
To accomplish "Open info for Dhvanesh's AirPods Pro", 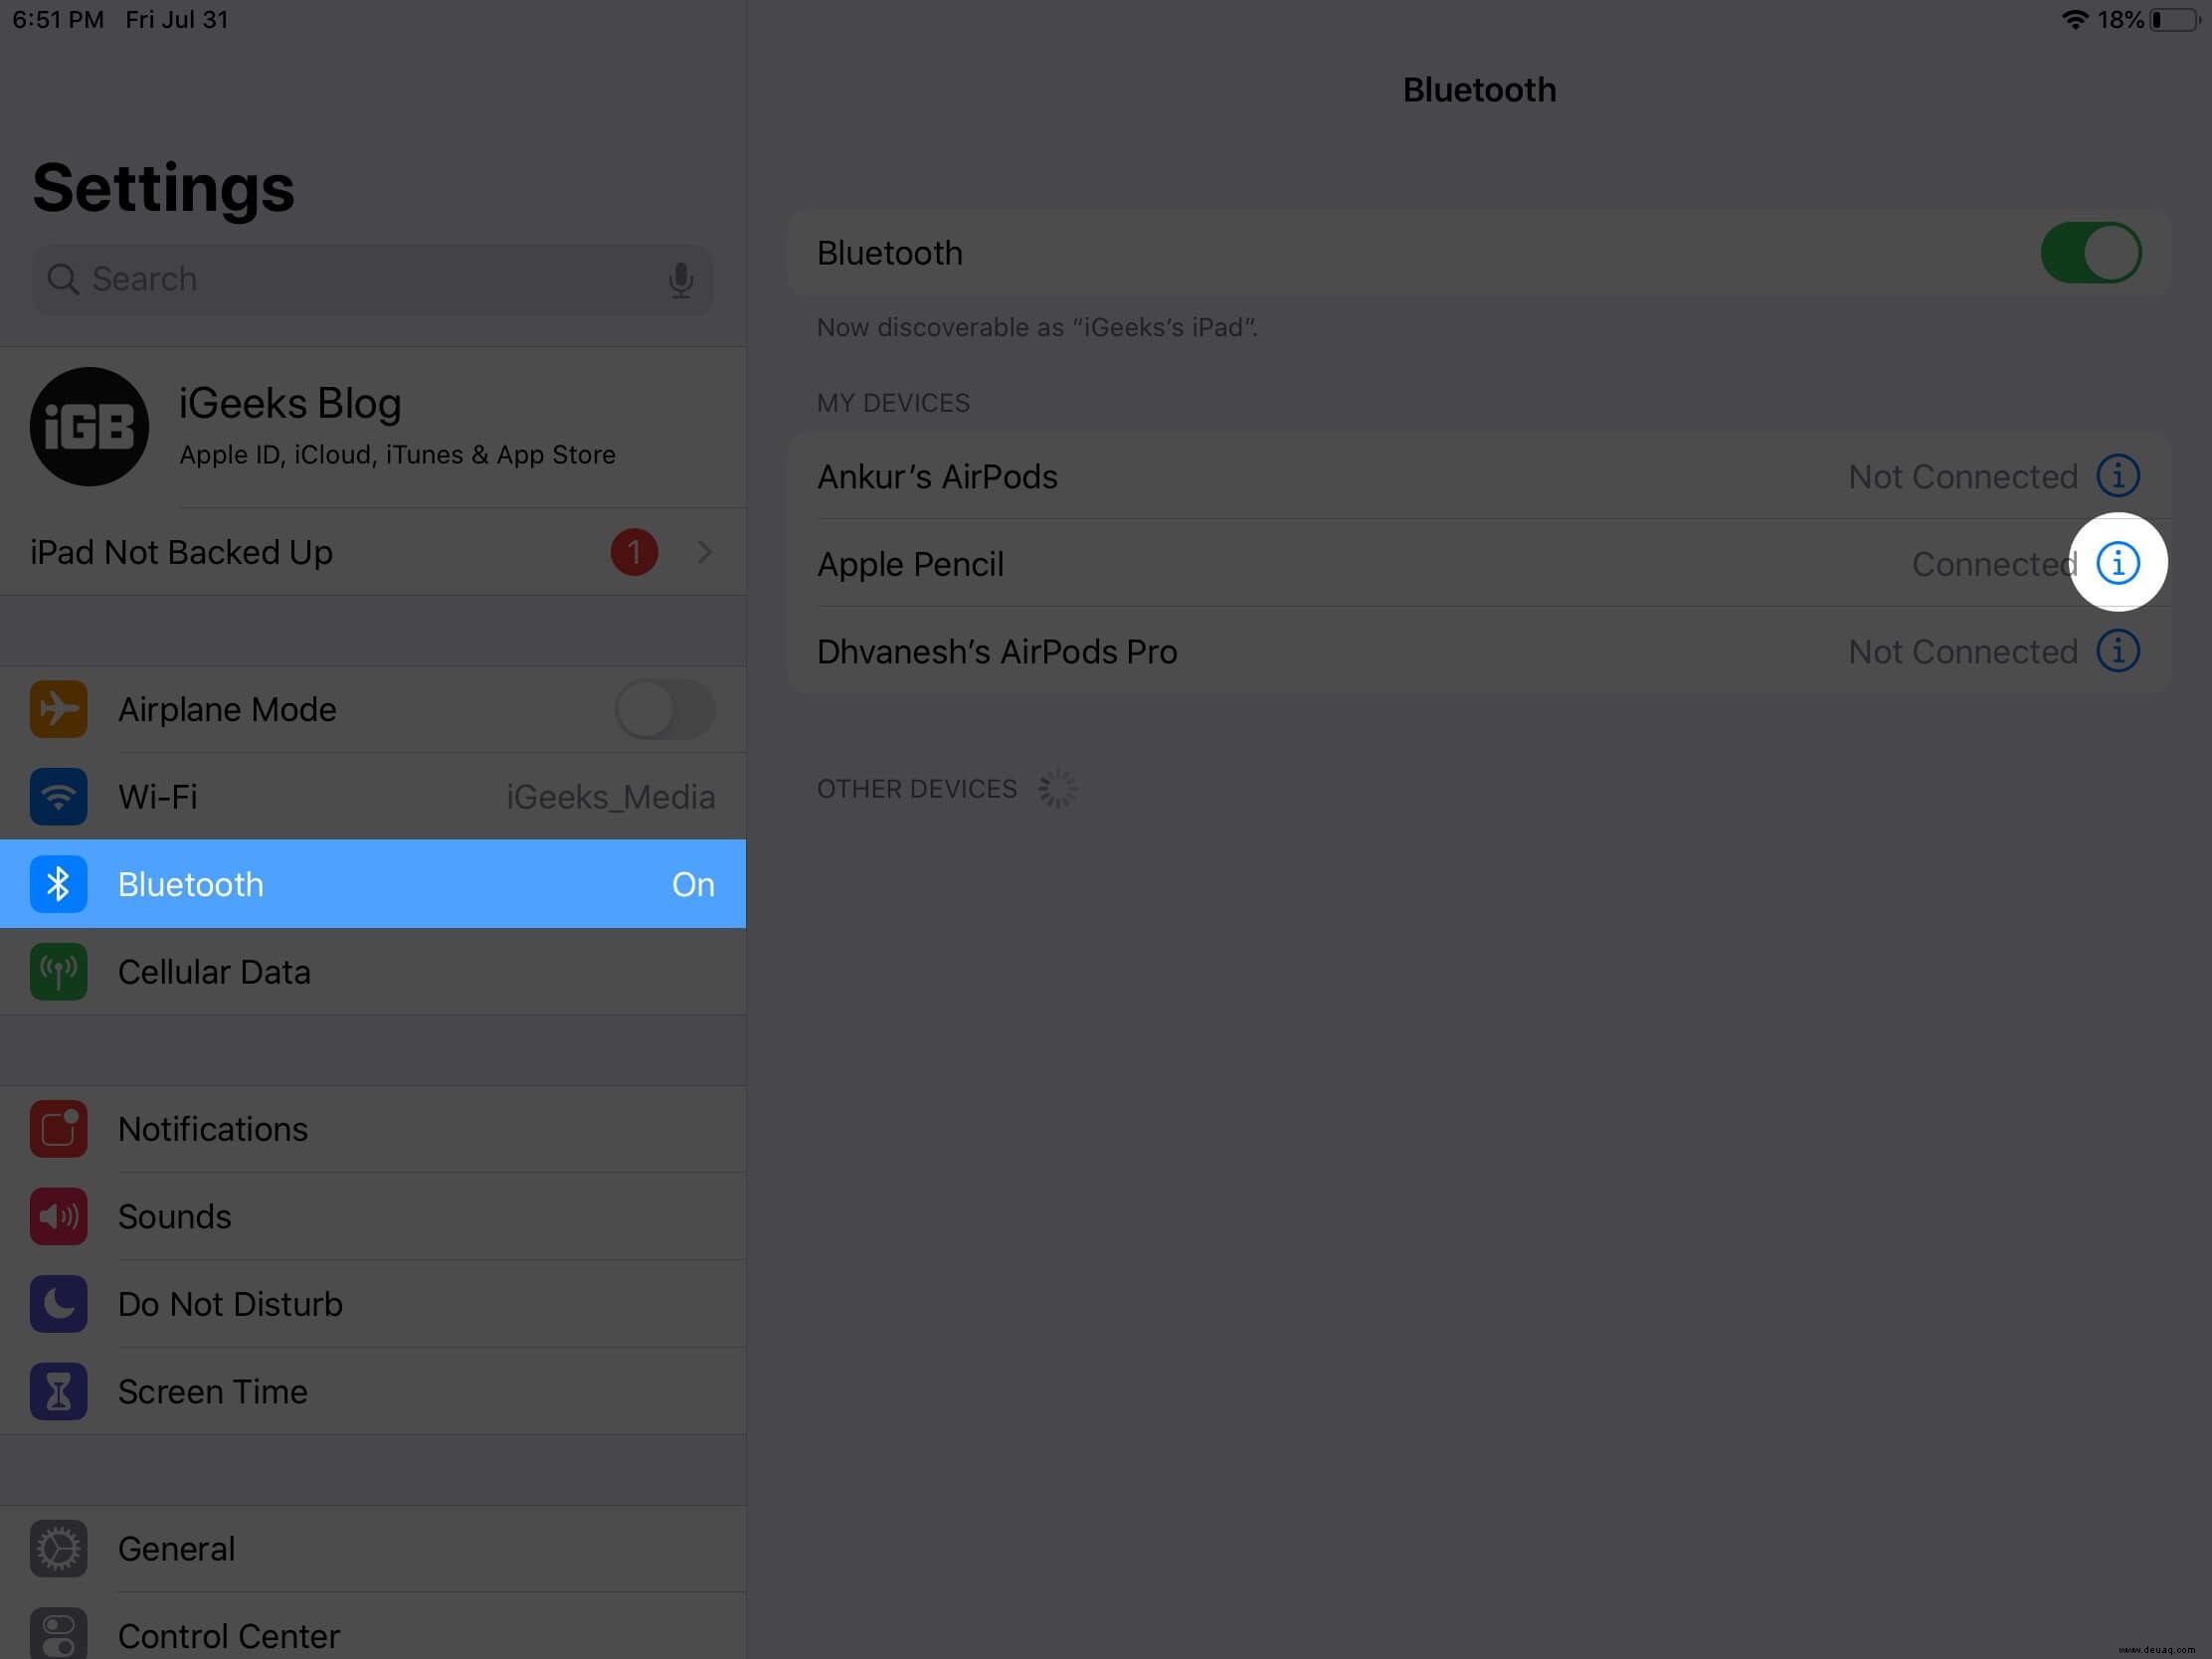I will (2120, 650).
